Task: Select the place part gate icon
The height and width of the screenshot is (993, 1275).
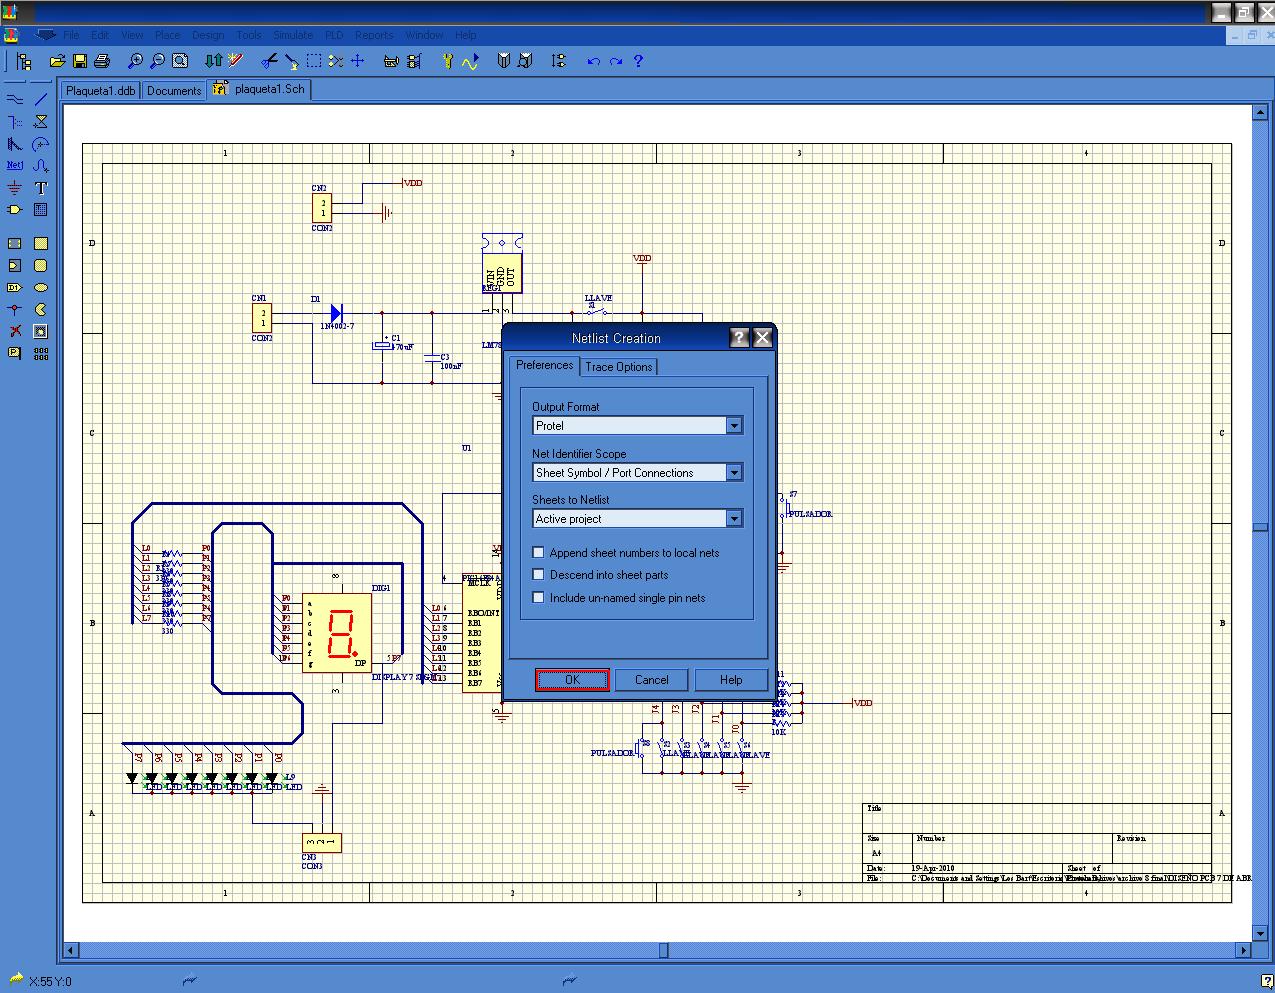Action: 15,210
